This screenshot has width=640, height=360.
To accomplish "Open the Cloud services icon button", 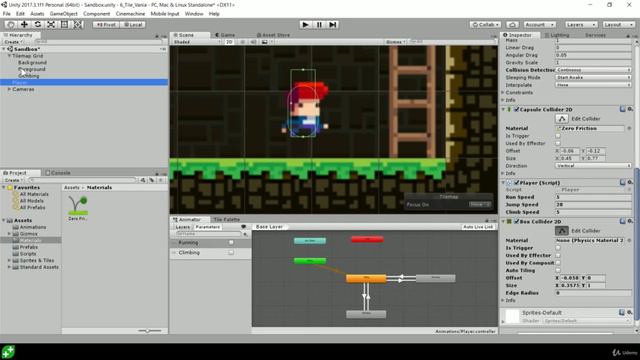I will point(513,24).
